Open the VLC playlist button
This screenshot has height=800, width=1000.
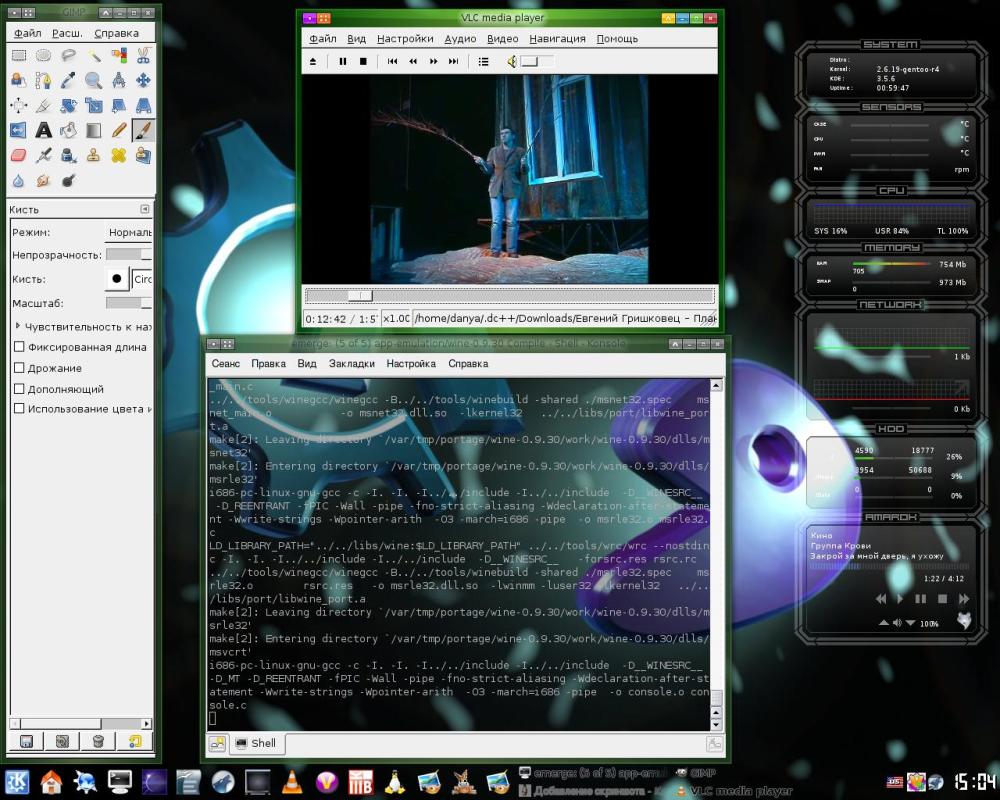pyautogui.click(x=483, y=61)
